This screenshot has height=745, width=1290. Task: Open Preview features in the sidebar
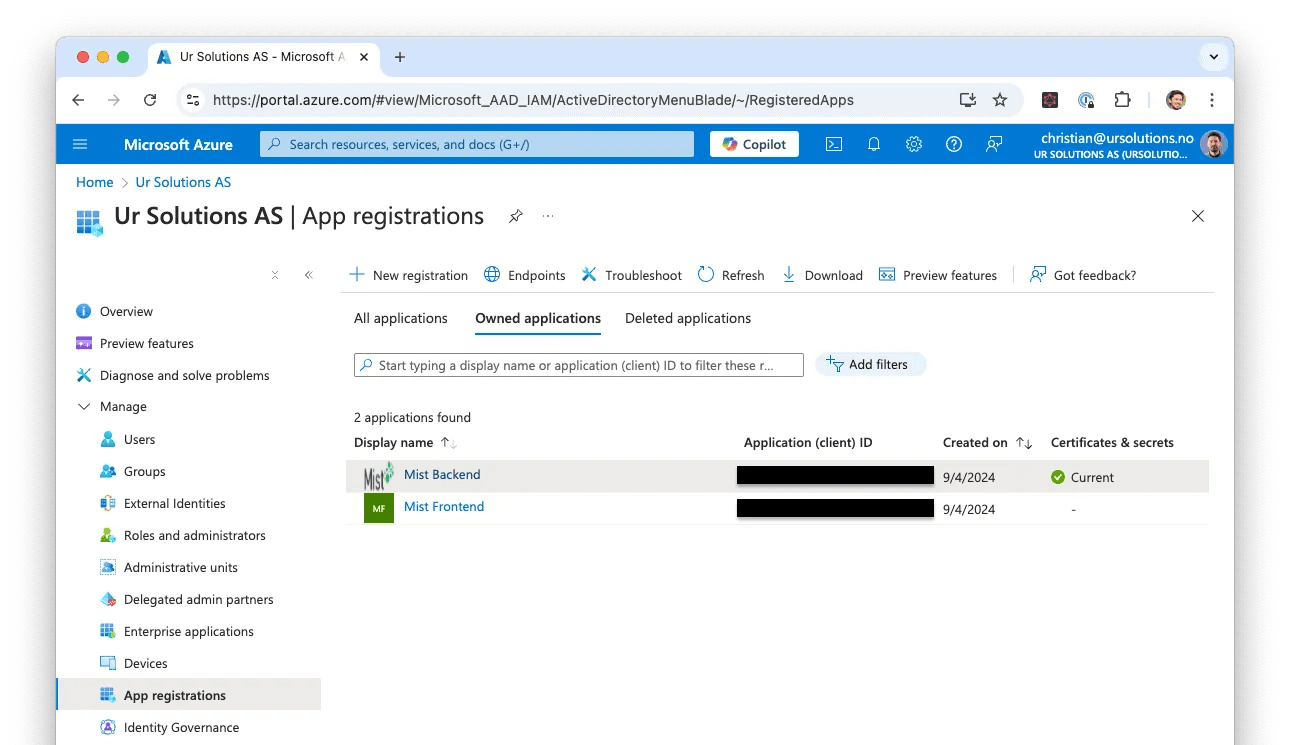[147, 344]
